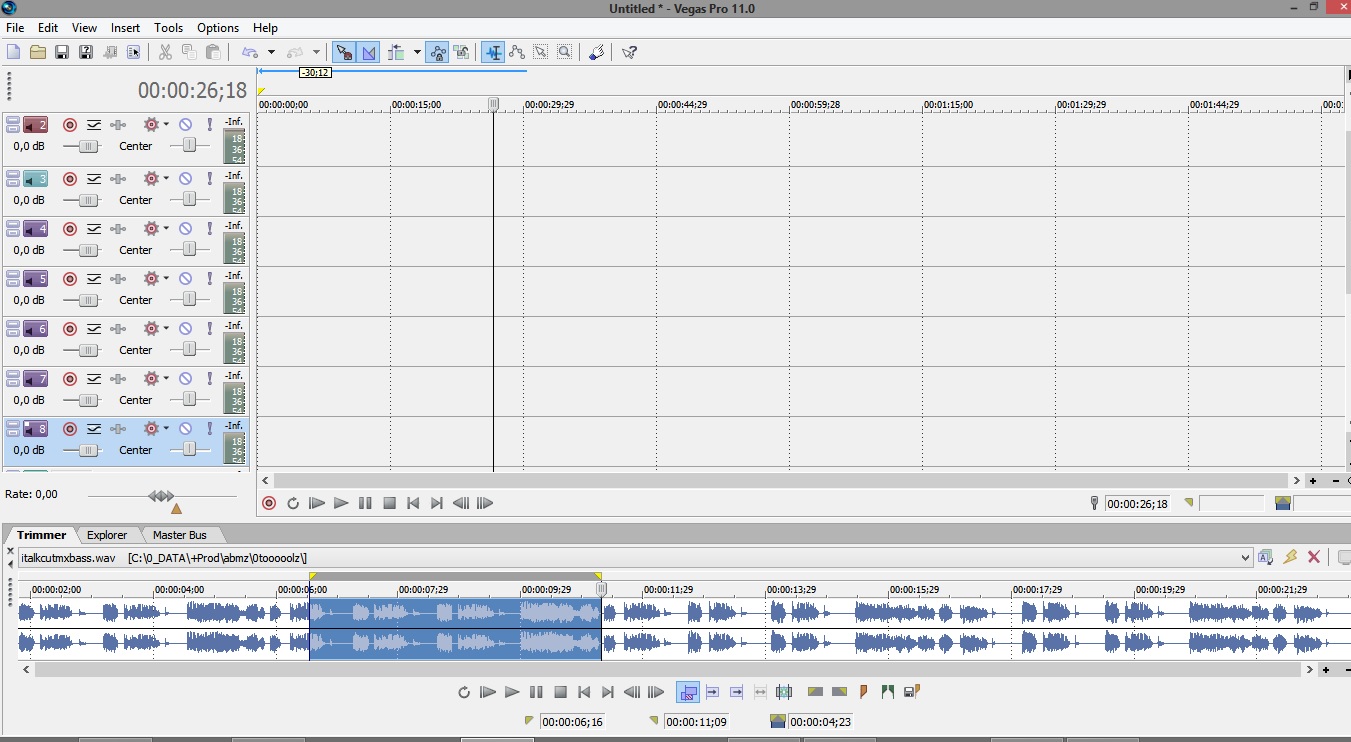The width and height of the screenshot is (1351, 742).
Task: Click the playback Rate slider
Action: 162,496
